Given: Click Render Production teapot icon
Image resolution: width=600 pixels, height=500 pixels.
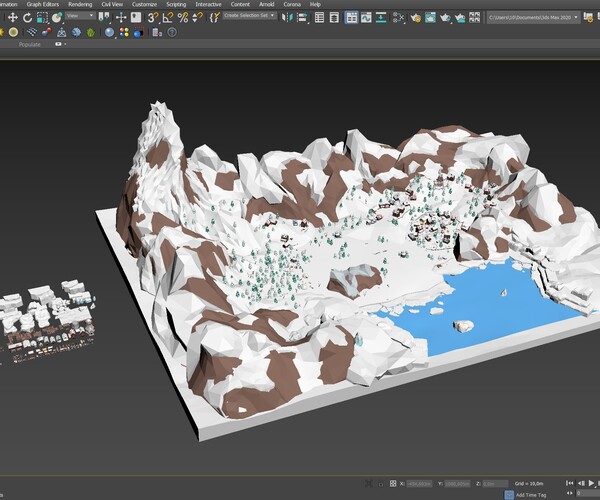Looking at the screenshot, I should pyautogui.click(x=445, y=18).
